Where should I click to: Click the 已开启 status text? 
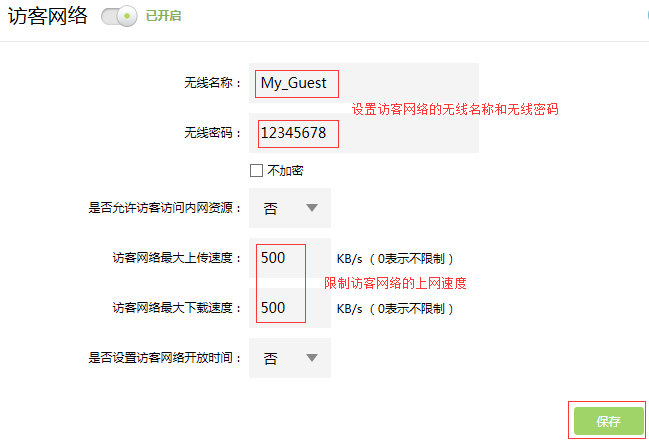coord(164,17)
